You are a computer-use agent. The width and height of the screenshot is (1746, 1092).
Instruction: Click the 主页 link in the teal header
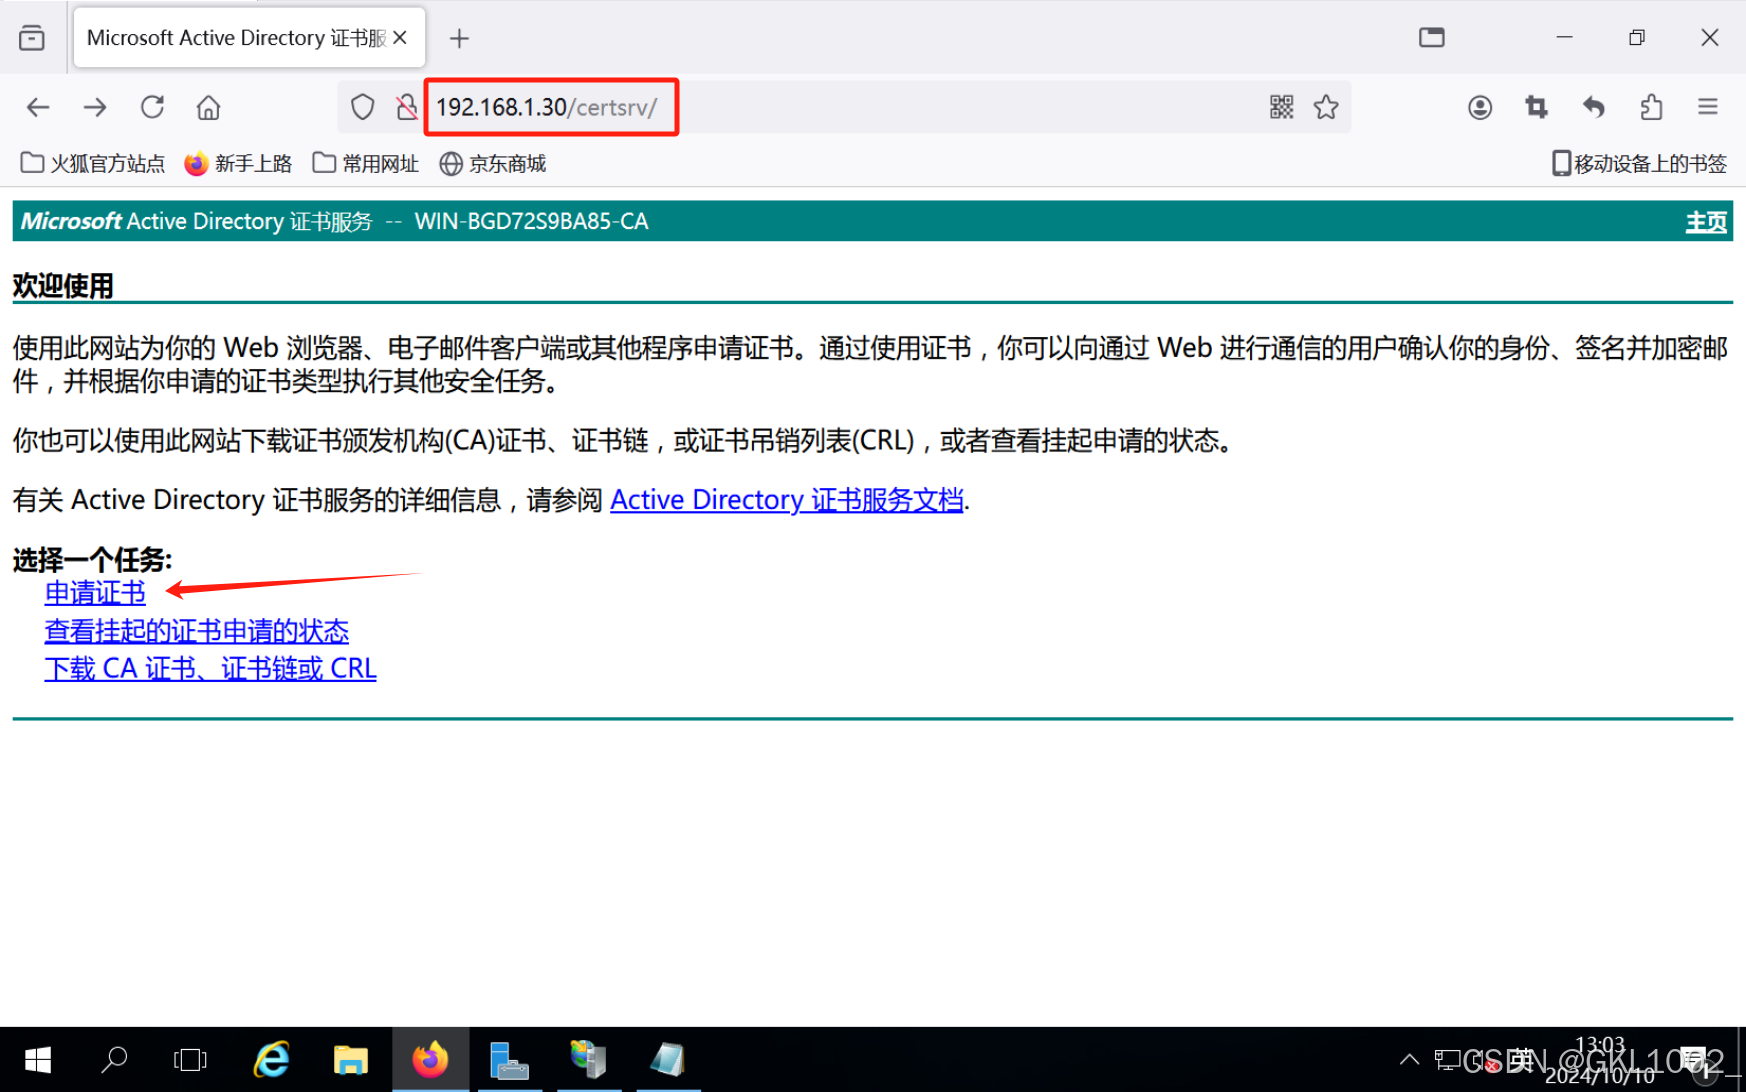click(x=1706, y=222)
